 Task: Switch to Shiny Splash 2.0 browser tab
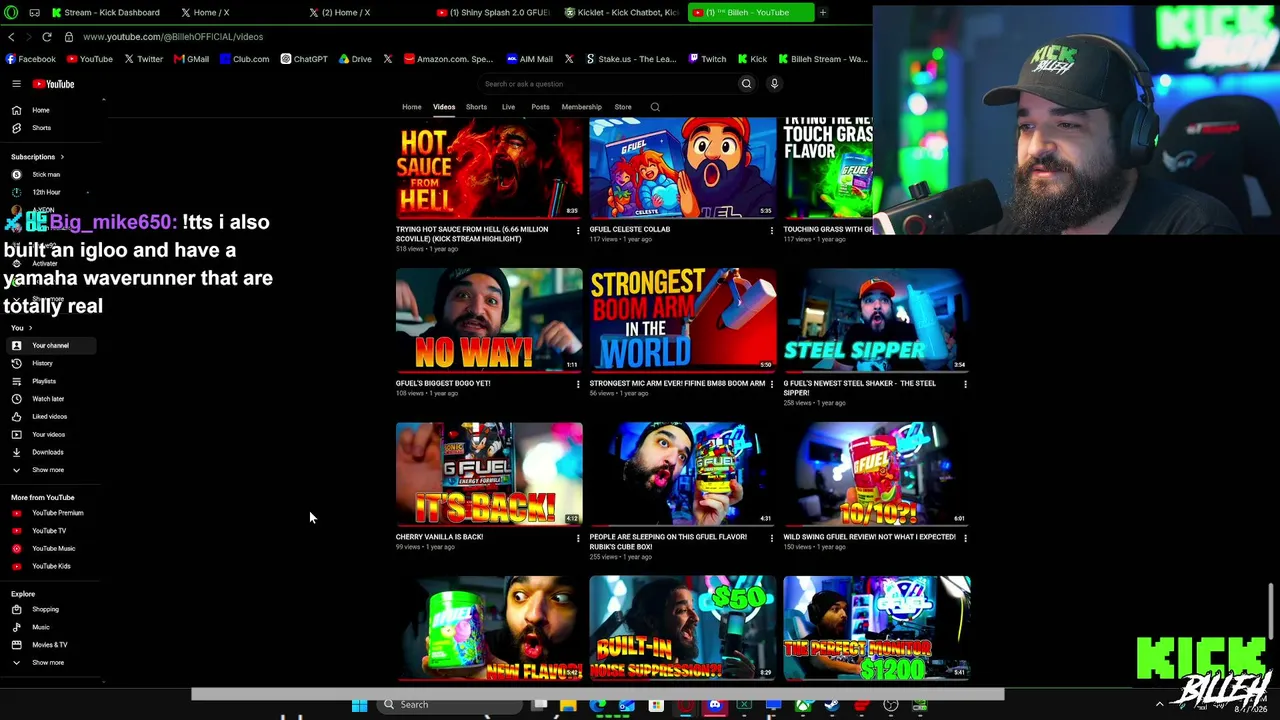tap(493, 13)
